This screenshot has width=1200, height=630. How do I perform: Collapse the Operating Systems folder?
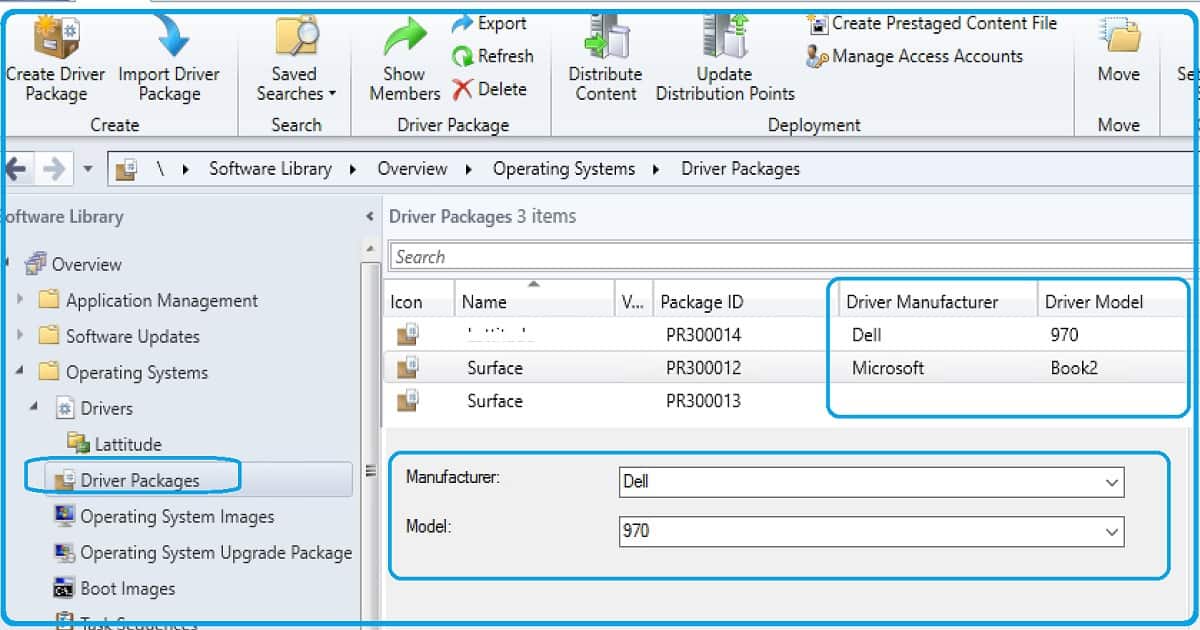[x=21, y=372]
